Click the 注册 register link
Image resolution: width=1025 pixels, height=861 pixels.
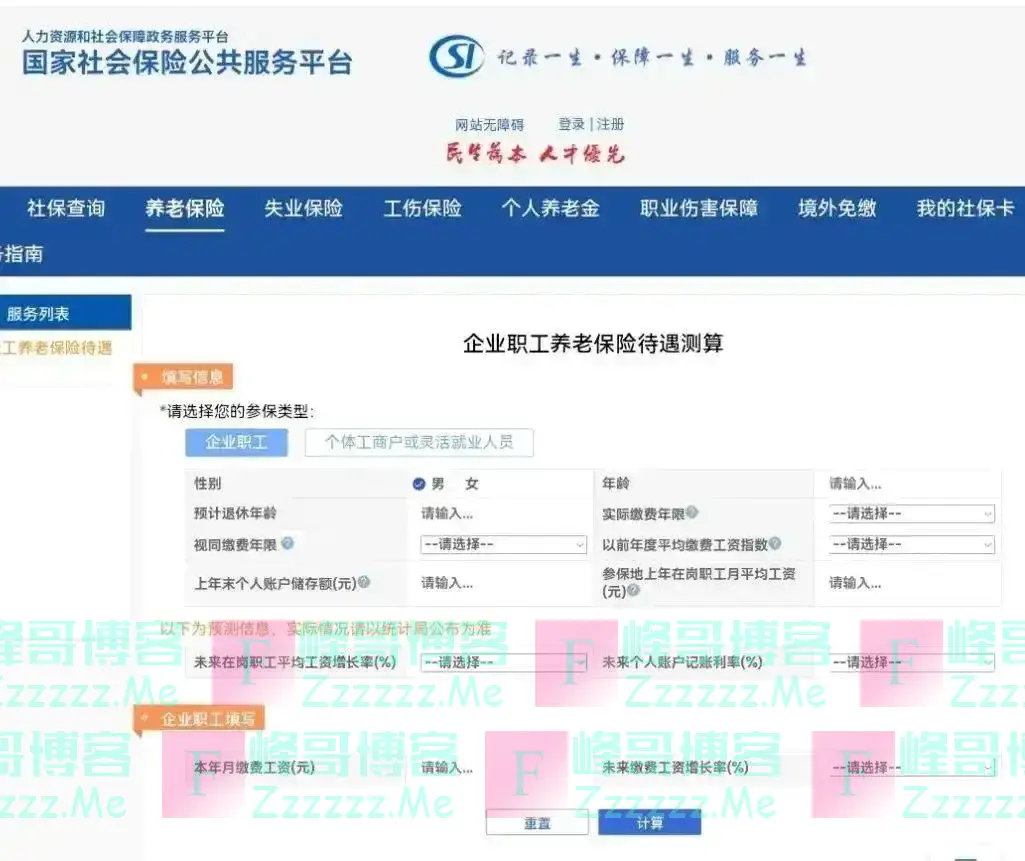click(610, 124)
